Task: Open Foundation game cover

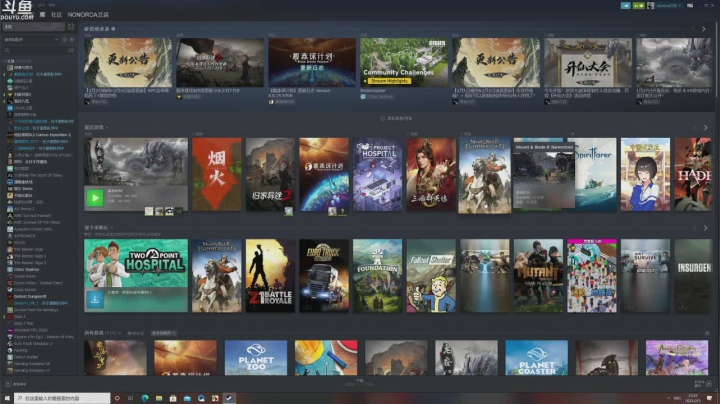Action: click(x=377, y=275)
